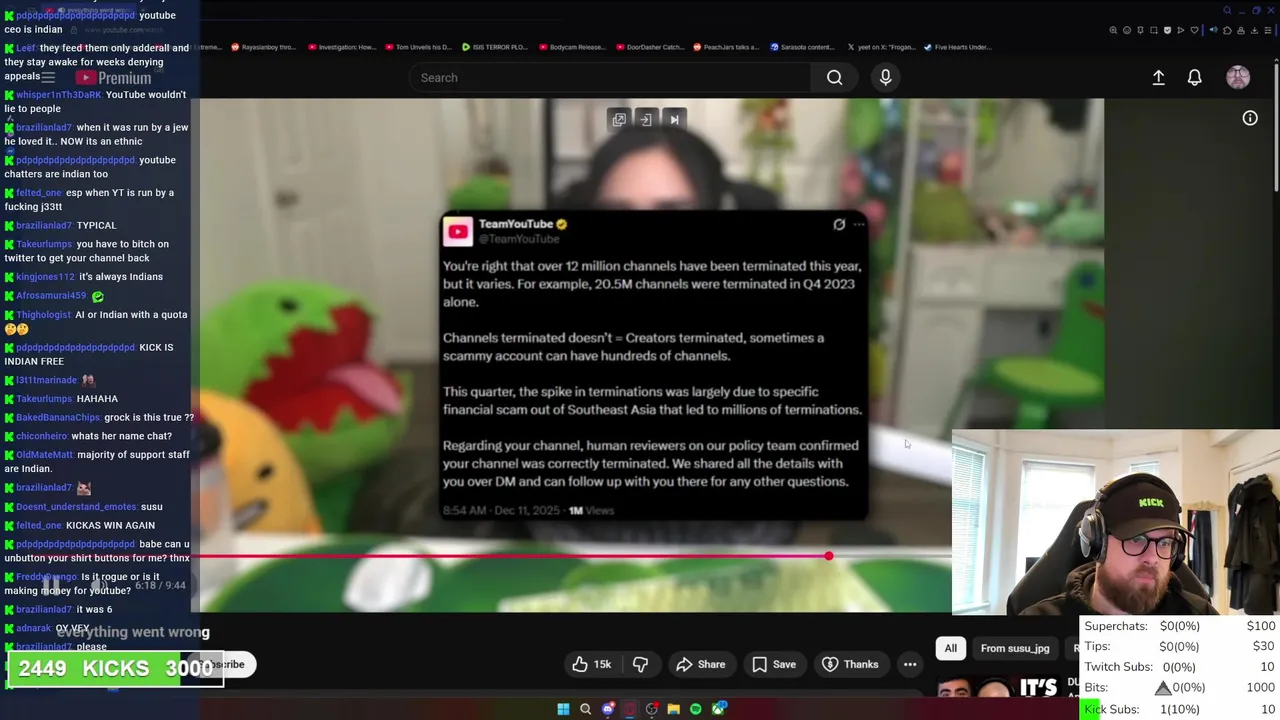The height and width of the screenshot is (720, 1280).
Task: Add page to bookmarks heart icon
Action: 1194,30
